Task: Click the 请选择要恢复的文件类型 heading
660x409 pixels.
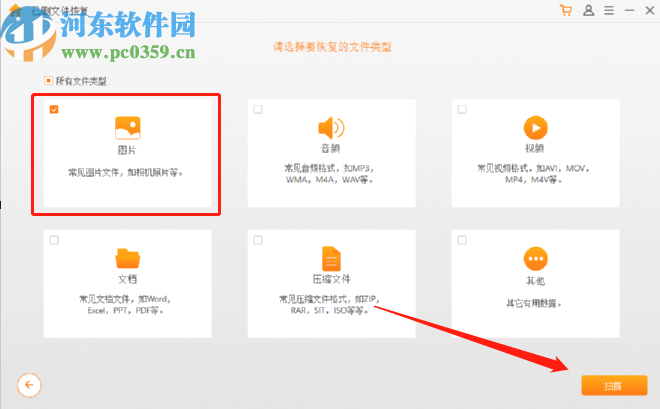Action: pyautogui.click(x=332, y=47)
